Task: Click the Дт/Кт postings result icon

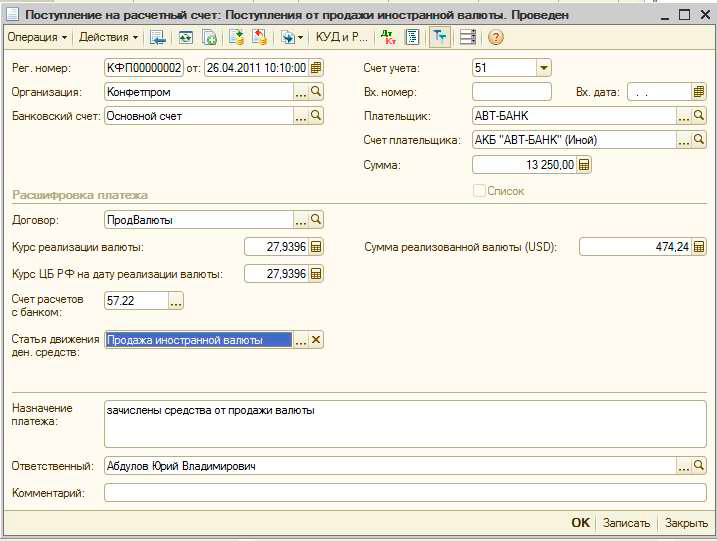Action: [388, 37]
